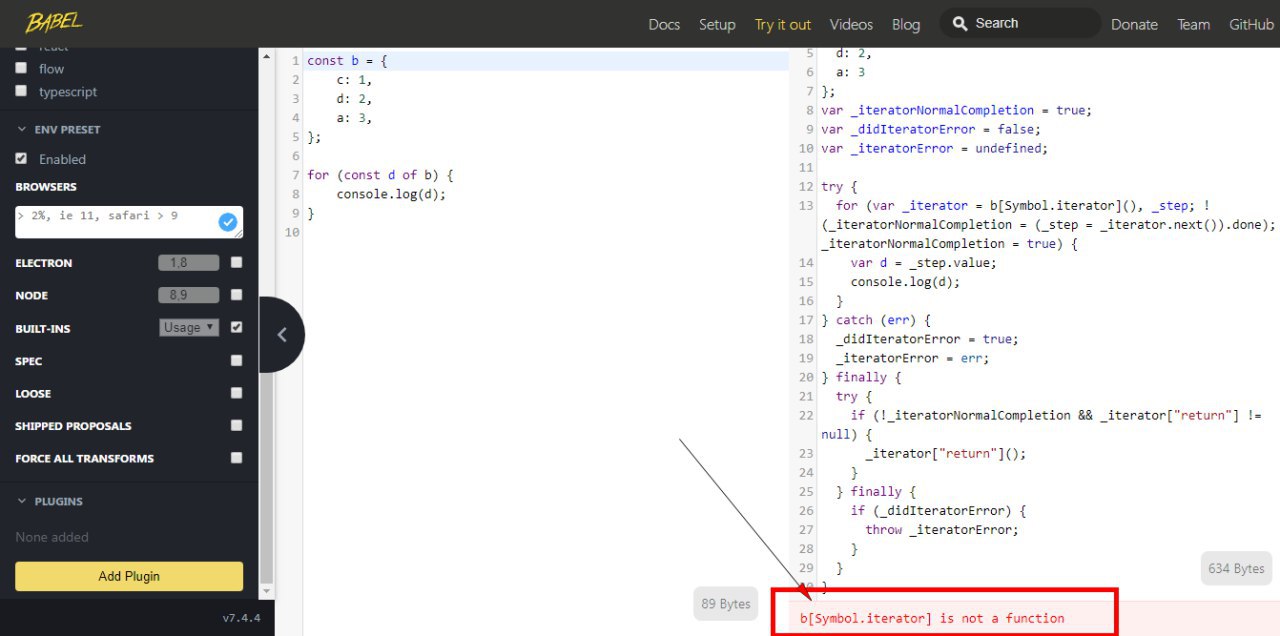Click the 634 Bytes size badge
This screenshot has width=1280, height=636.
click(1236, 568)
